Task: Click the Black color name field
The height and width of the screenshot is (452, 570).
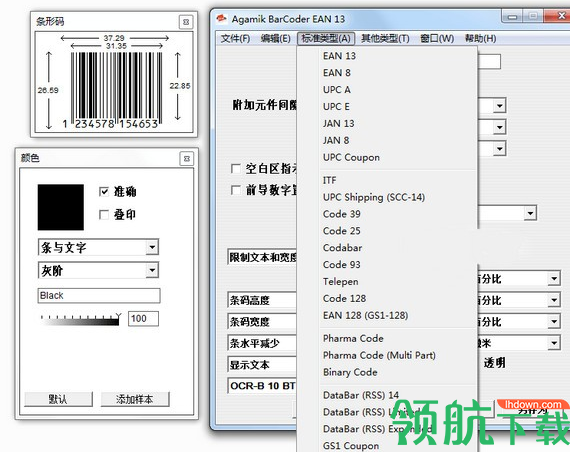Action: (99, 296)
